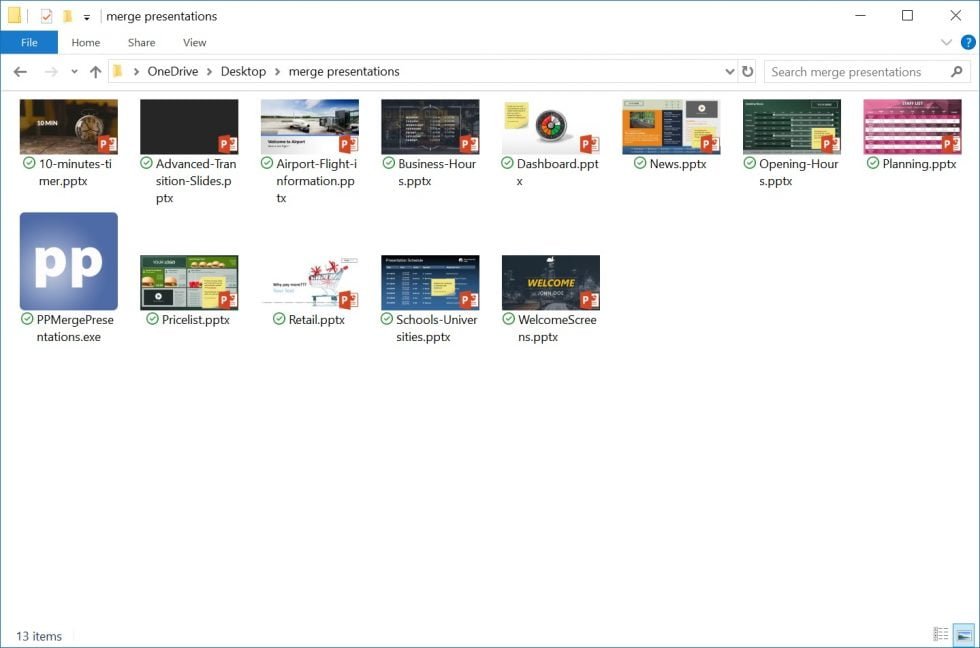The width and height of the screenshot is (980, 648).
Task: Select Schools-Universities.pptx thumbnail
Action: pyautogui.click(x=431, y=282)
